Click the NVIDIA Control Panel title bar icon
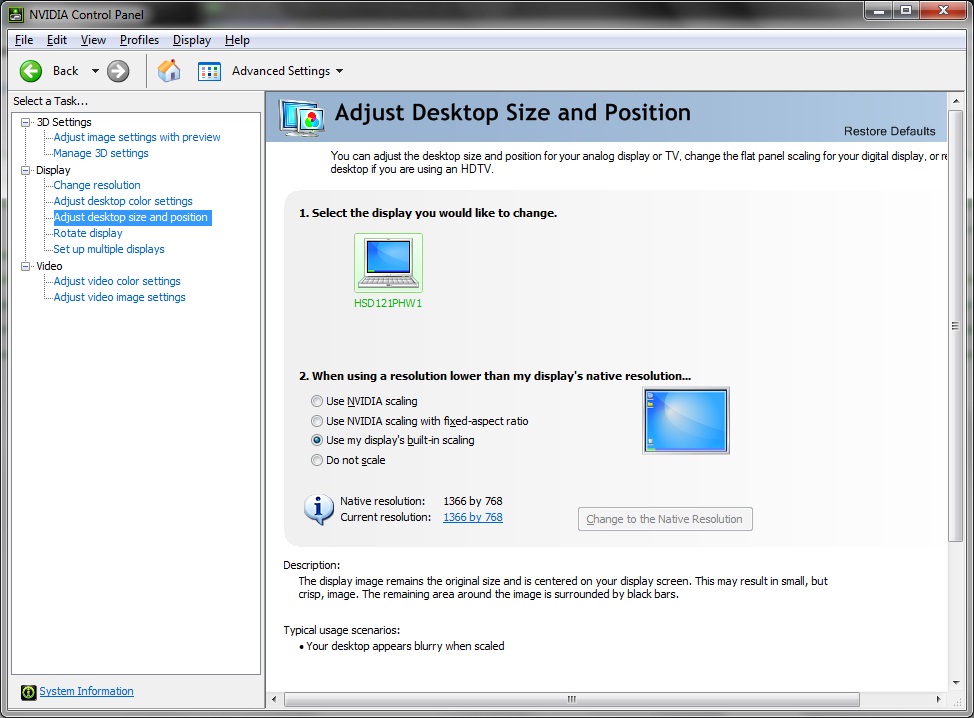 coord(16,14)
